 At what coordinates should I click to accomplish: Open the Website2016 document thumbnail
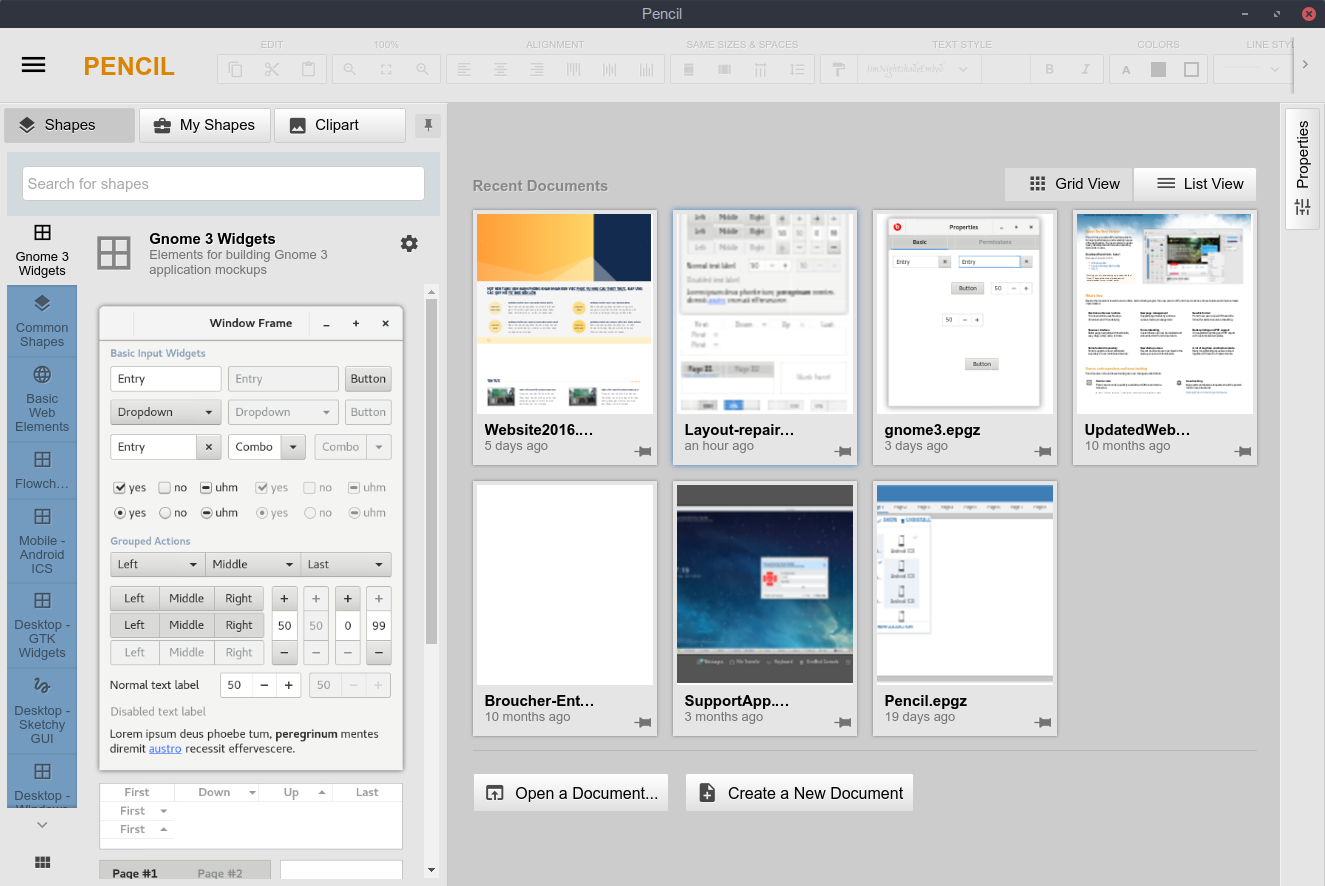(565, 313)
